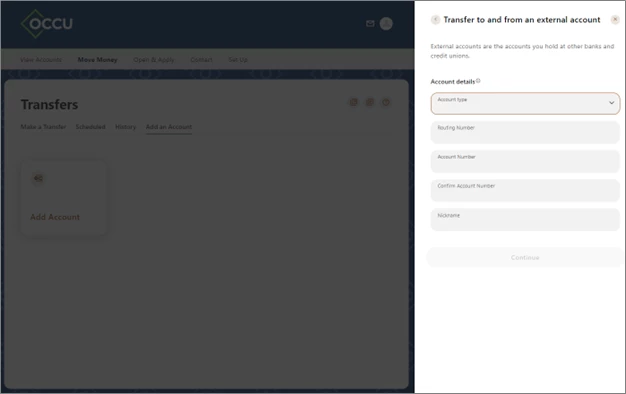Open the messages envelope icon
Screen dimensions: 626x394
370,24
